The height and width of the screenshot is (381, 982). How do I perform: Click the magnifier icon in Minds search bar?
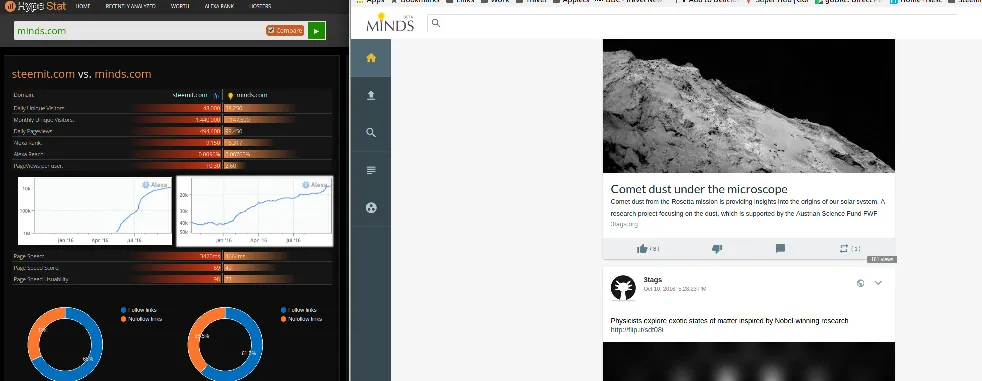pyautogui.click(x=436, y=23)
